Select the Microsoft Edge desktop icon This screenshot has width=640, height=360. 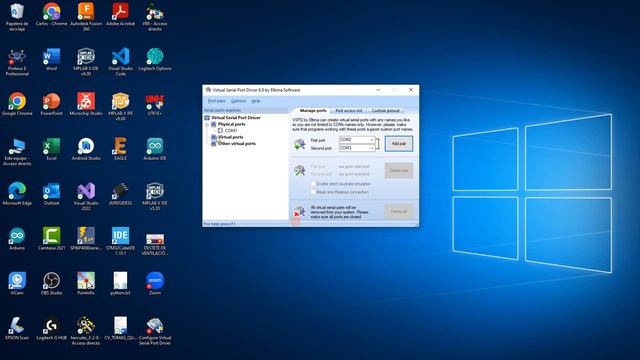17,194
